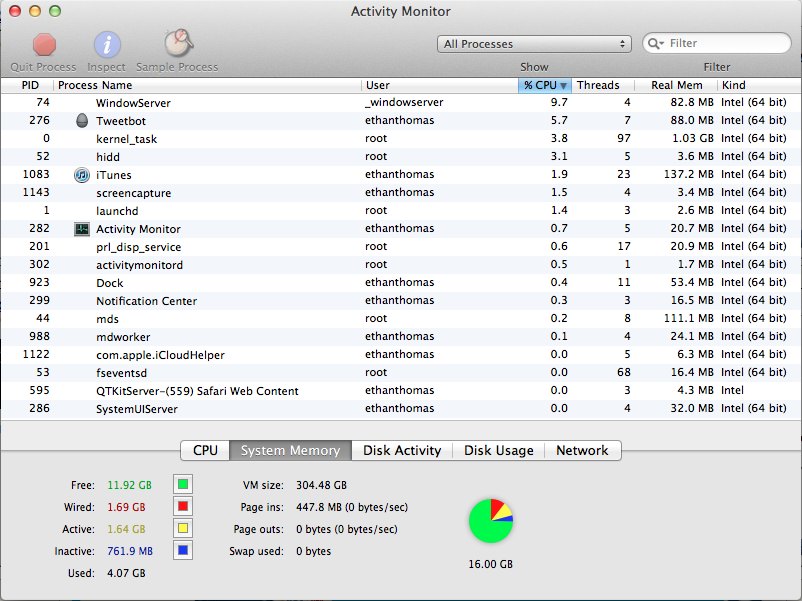Click the 11.92 GB Free value

tap(129, 485)
